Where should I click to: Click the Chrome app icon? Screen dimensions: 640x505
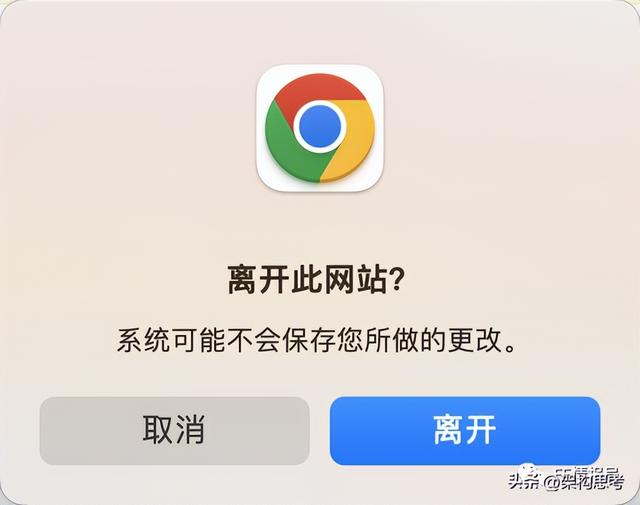[x=320, y=128]
